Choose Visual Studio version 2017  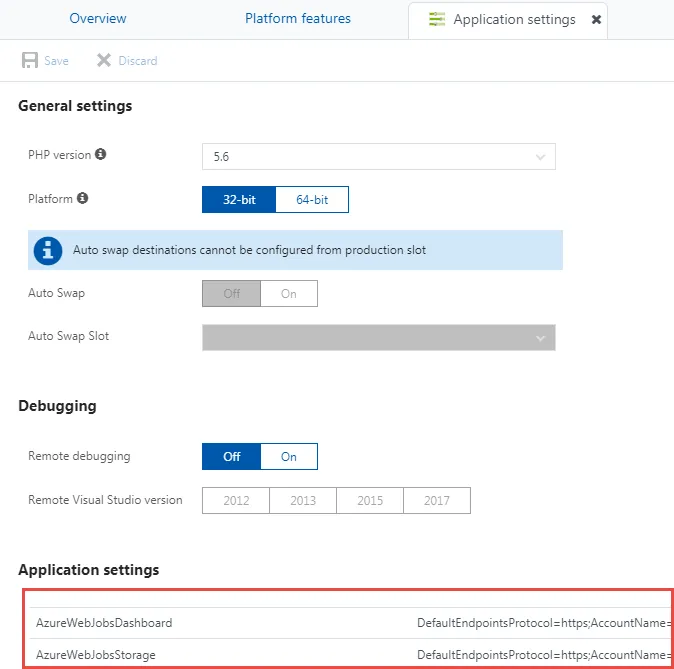[437, 501]
